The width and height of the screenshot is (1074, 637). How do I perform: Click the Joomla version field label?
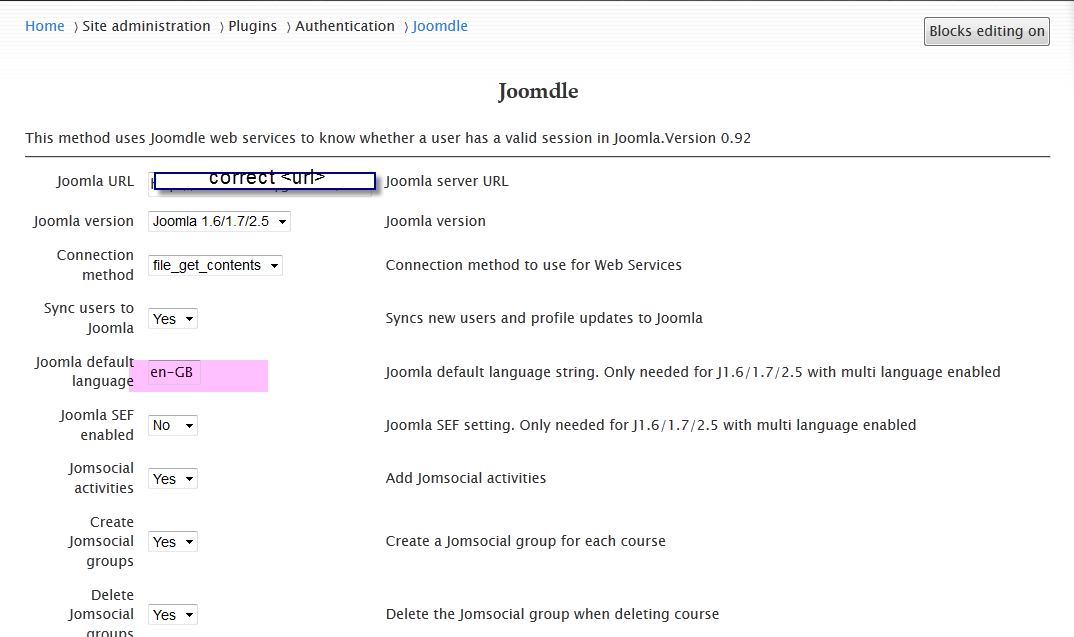[x=83, y=221]
